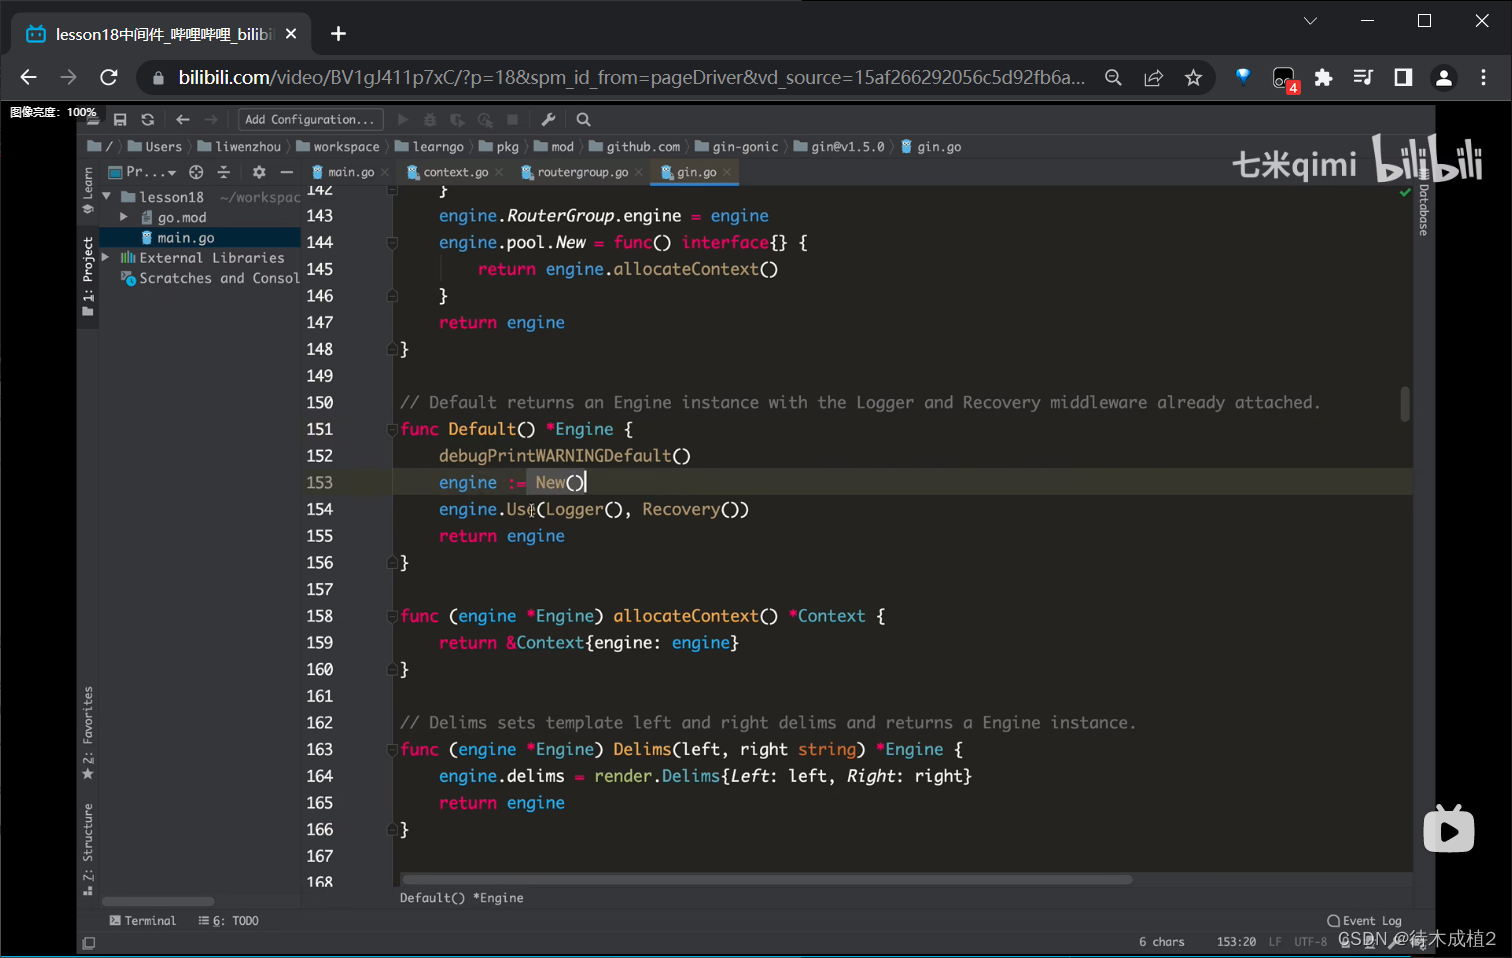The width and height of the screenshot is (1512, 958).
Task: Click the editor horizontal scrollbar
Action: 766,880
